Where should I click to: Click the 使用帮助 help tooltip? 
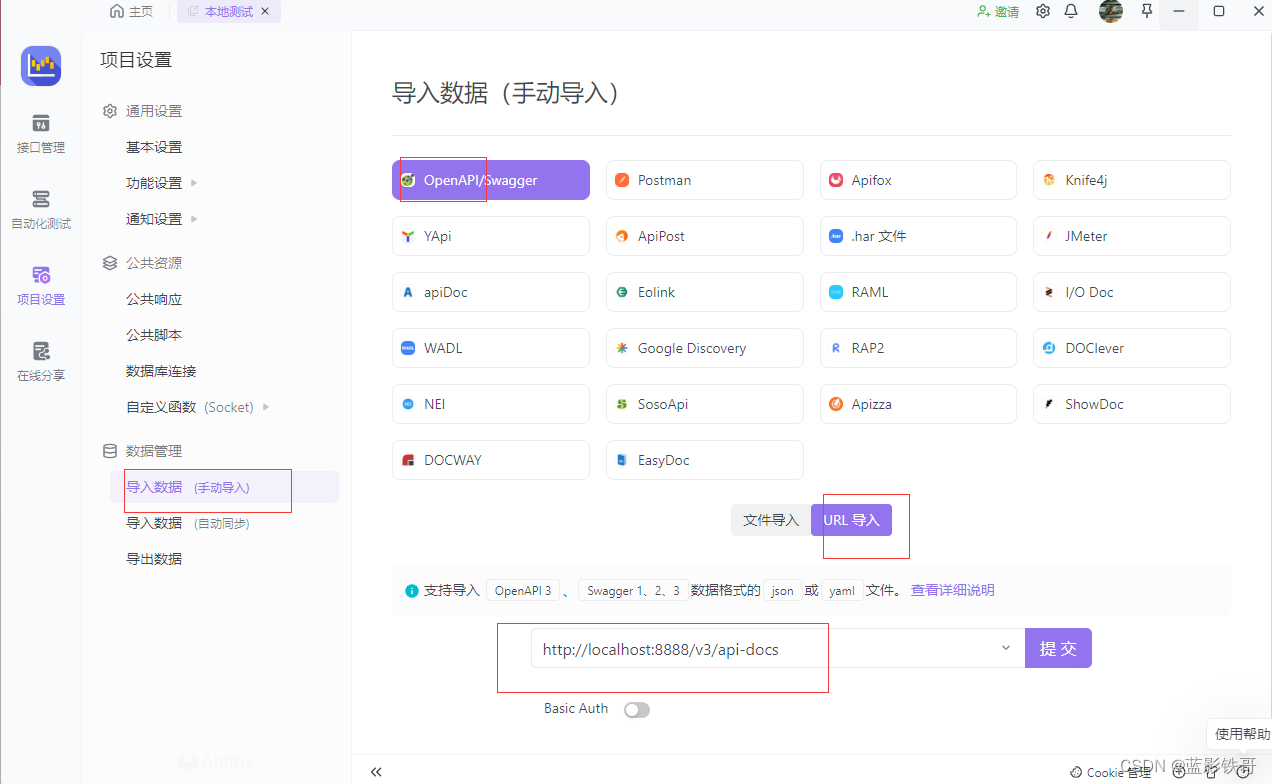[1242, 734]
